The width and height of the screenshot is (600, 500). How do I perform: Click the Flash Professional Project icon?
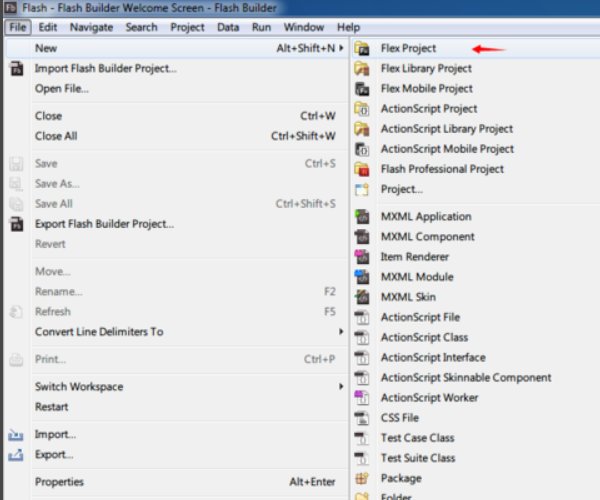pyautogui.click(x=362, y=169)
